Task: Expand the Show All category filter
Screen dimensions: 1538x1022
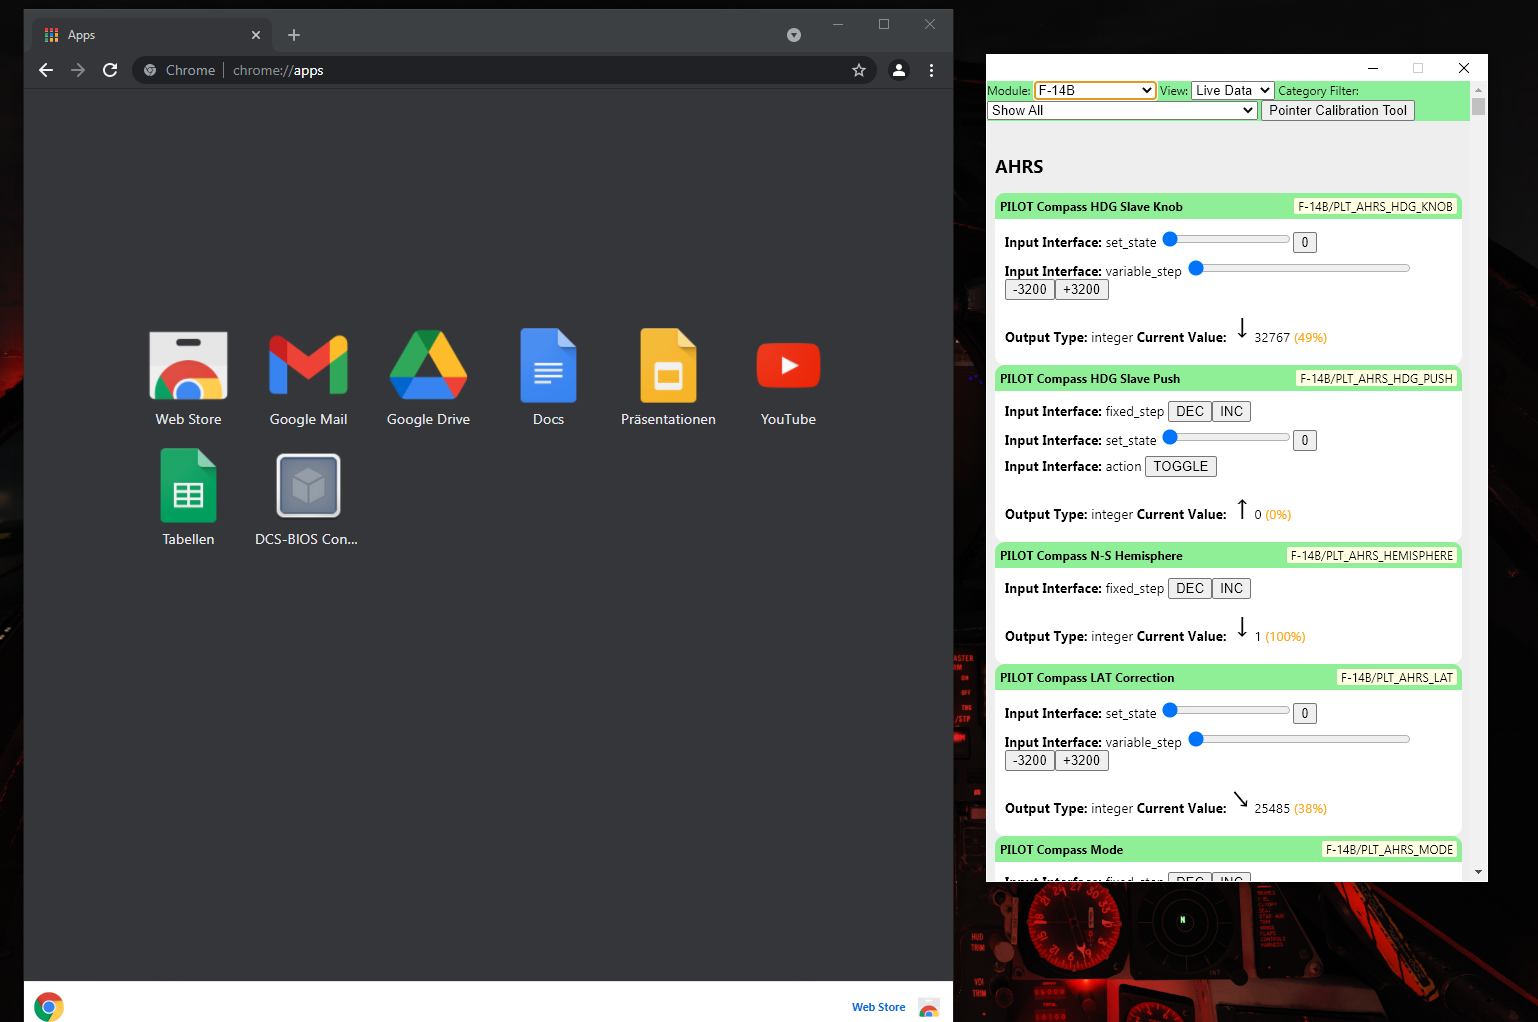Action: click(x=1122, y=110)
